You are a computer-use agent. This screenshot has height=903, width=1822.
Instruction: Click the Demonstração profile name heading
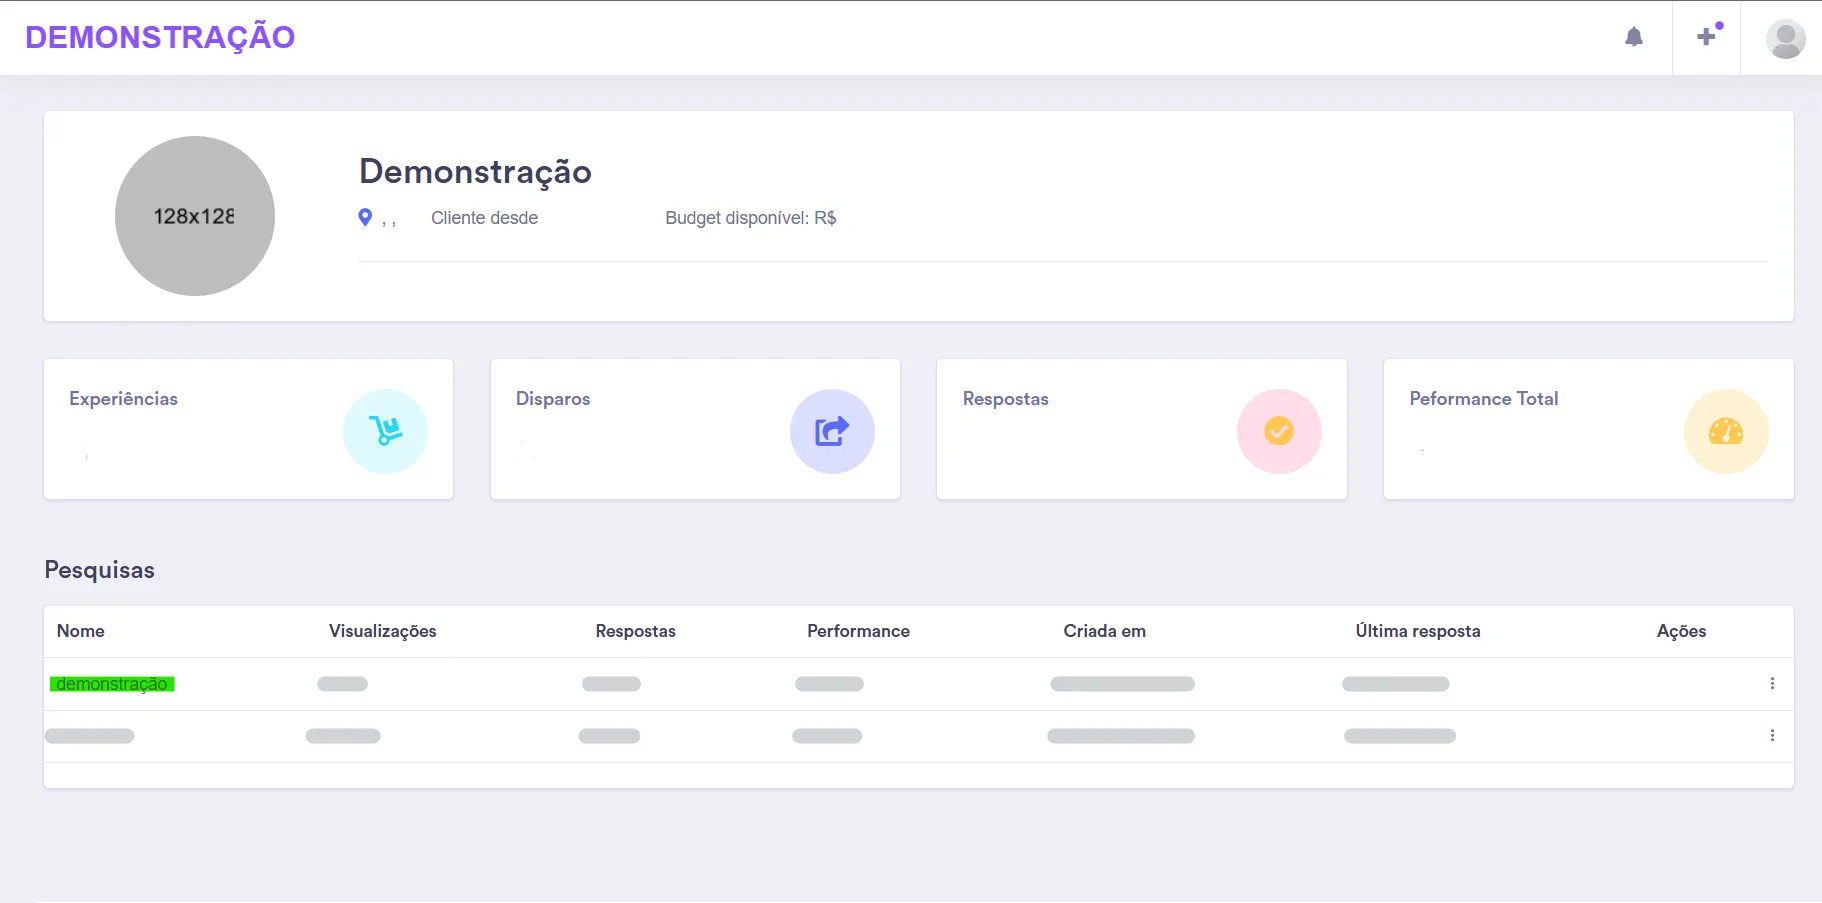pyautogui.click(x=476, y=172)
